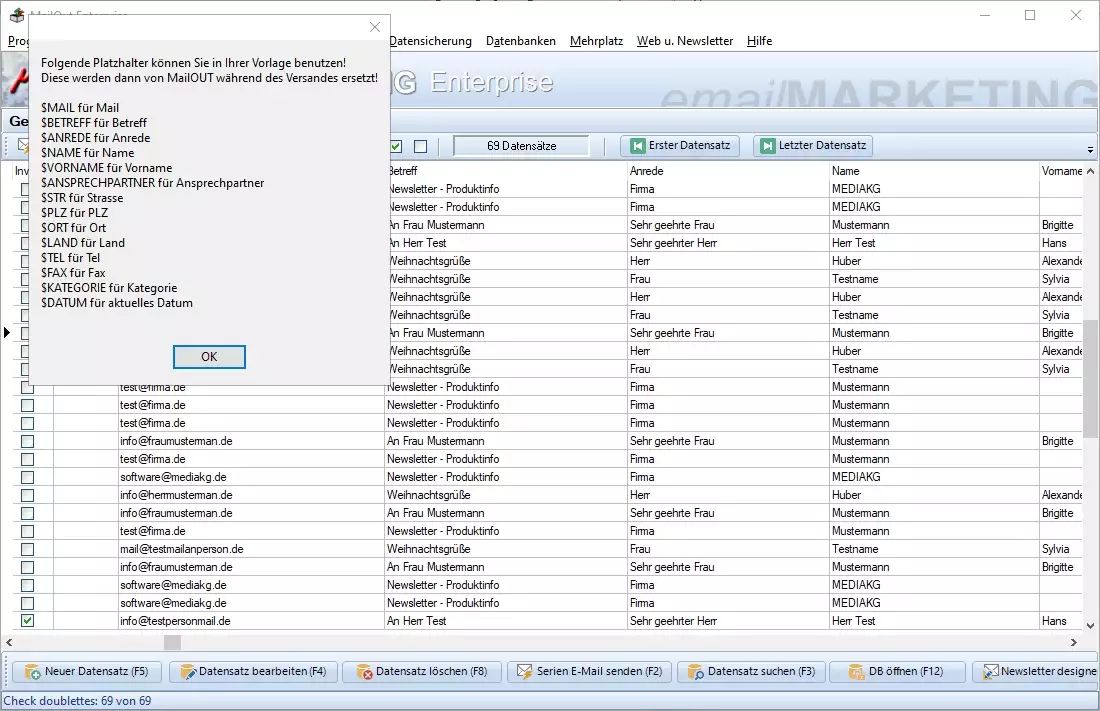Click the 69 Datensätze counter button
Screen dimensions: 1100x711
[x=520, y=145]
